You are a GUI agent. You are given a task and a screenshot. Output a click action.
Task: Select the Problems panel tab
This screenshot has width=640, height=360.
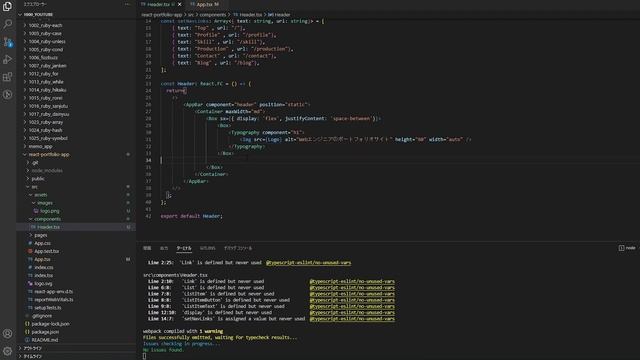[x=147, y=248]
